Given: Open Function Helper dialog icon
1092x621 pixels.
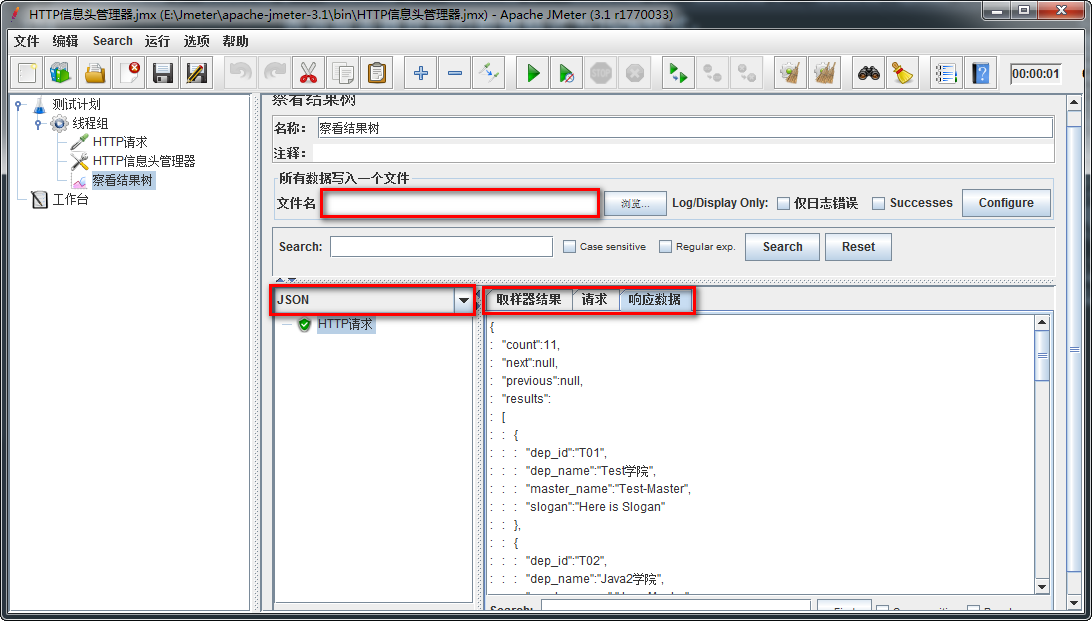Looking at the screenshot, I should [x=946, y=72].
